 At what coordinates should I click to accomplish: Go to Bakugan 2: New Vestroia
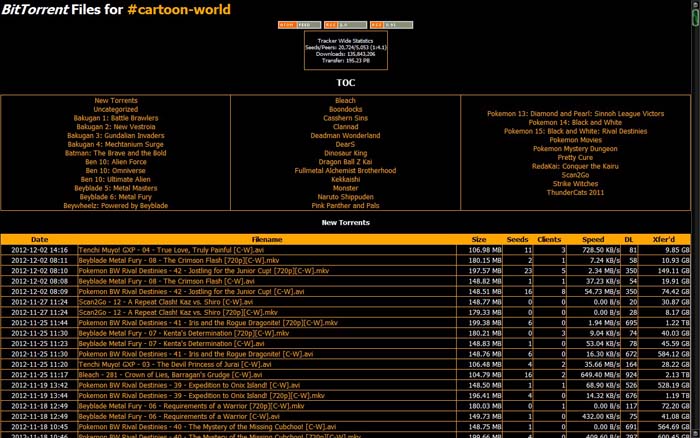point(116,127)
